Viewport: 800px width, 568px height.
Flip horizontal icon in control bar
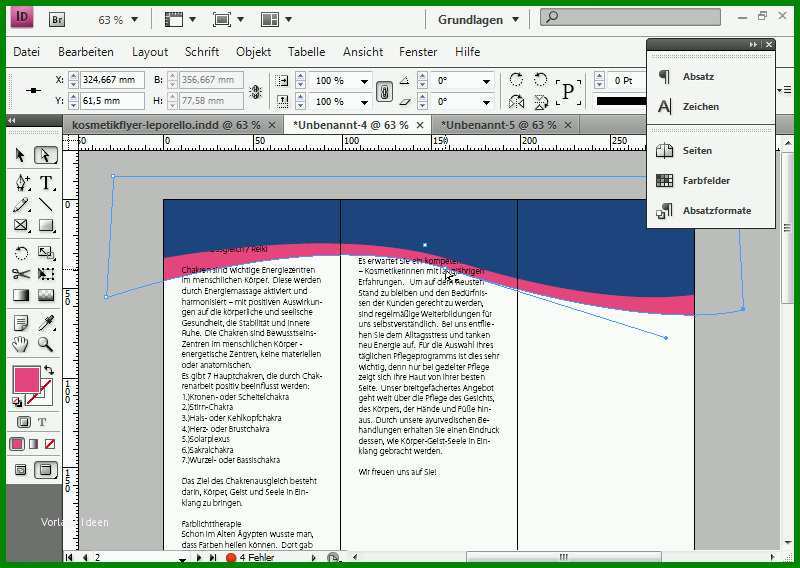click(x=516, y=102)
